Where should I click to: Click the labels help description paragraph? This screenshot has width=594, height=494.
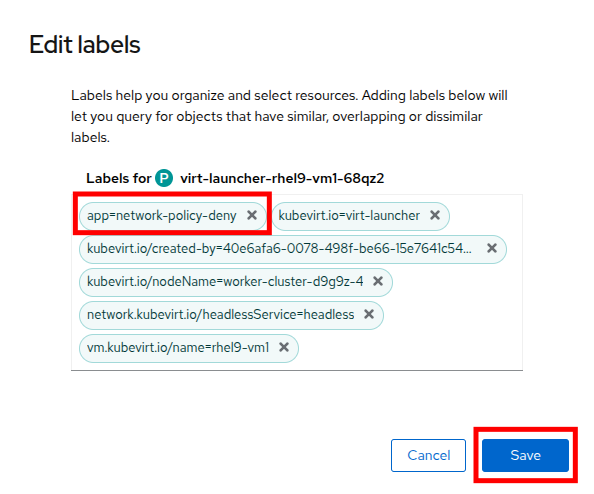289,116
